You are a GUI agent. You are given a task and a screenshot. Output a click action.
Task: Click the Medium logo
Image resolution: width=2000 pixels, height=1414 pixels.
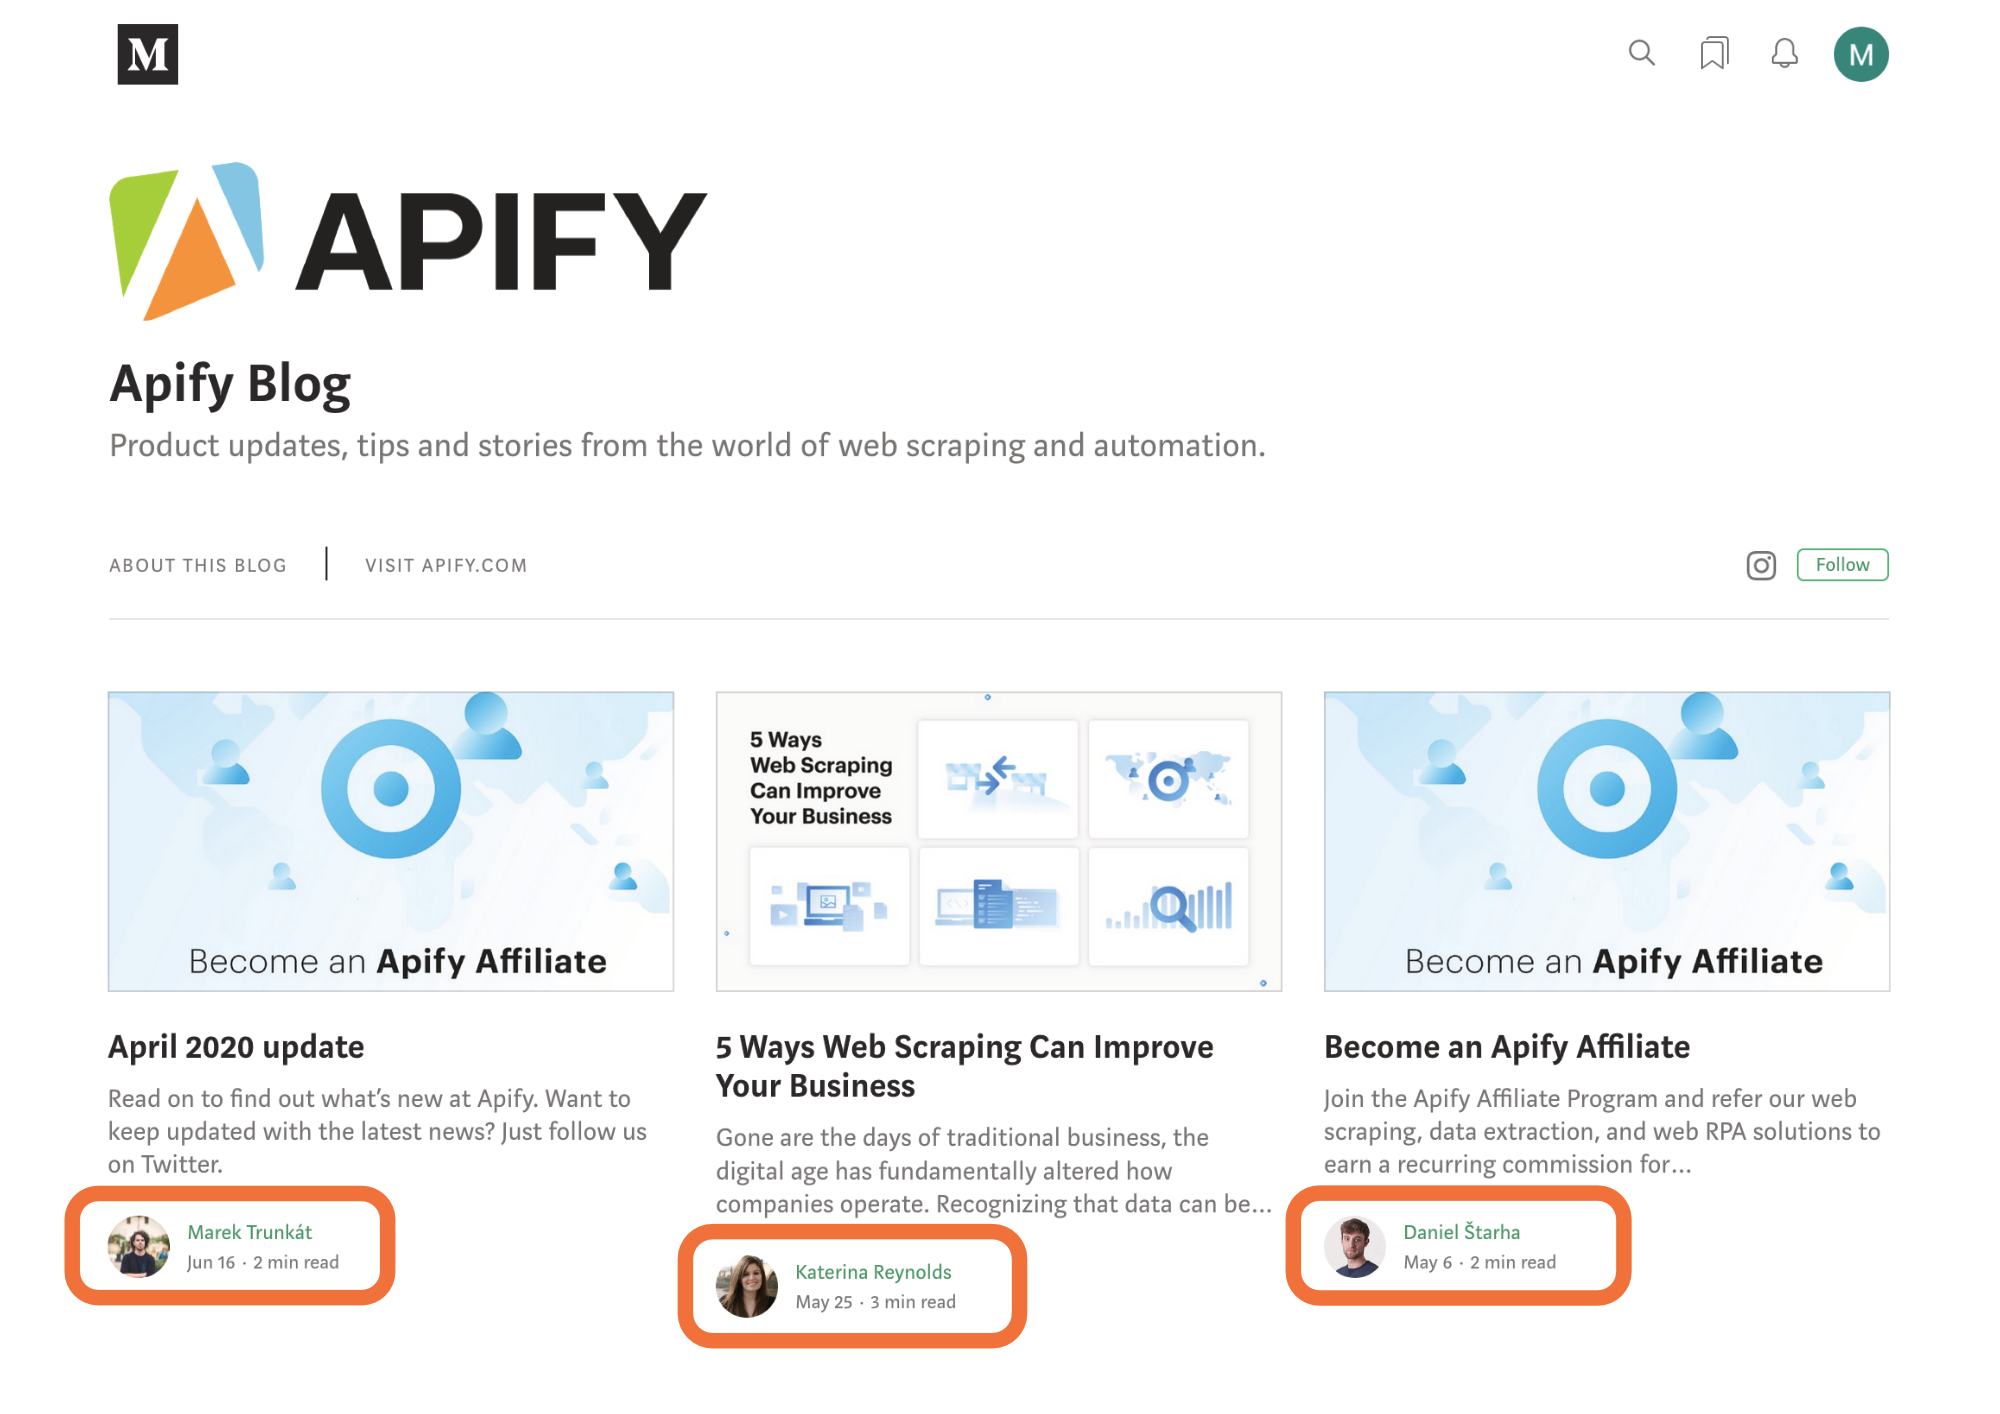point(146,56)
